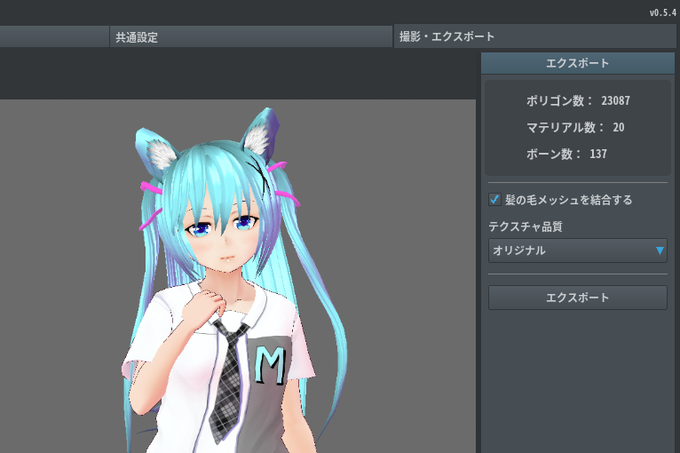The image size is (680, 453).
Task: Click the ポリゴン数 value 23087
Action: (x=615, y=101)
